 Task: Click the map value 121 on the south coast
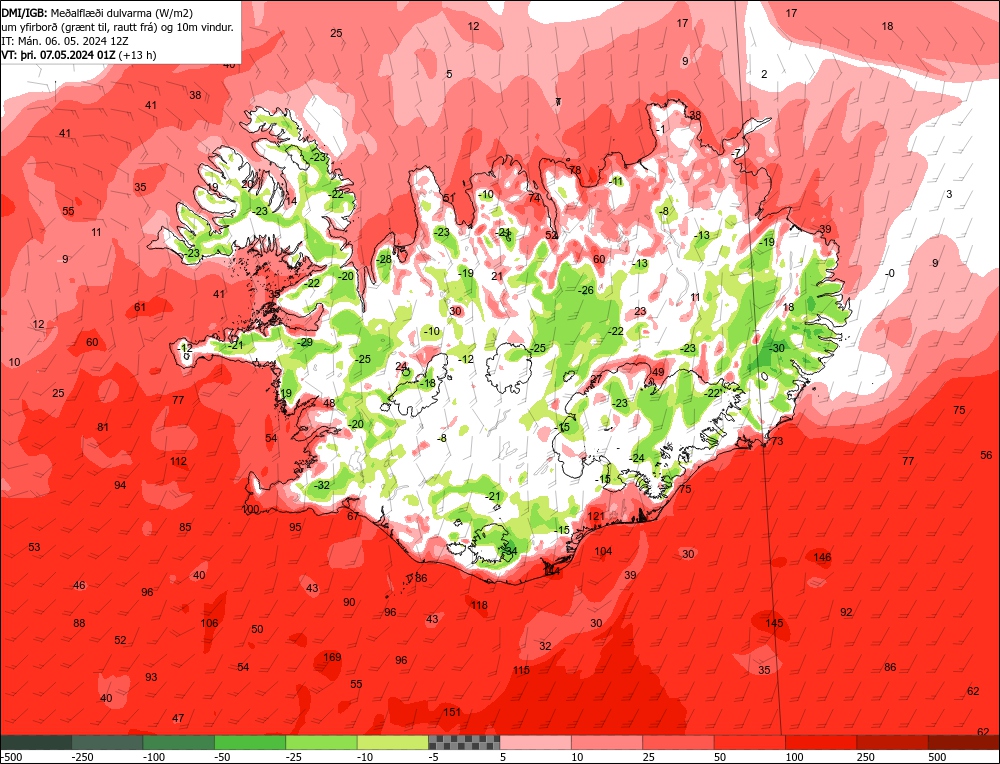[x=596, y=516]
